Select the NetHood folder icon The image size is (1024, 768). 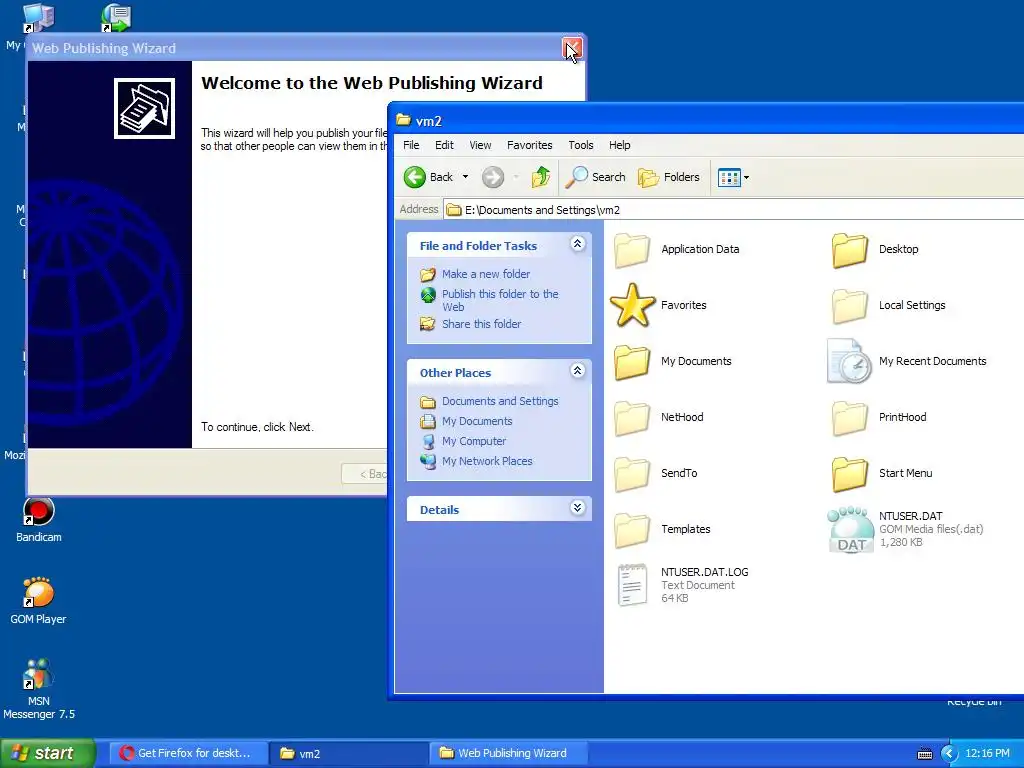pyautogui.click(x=632, y=417)
